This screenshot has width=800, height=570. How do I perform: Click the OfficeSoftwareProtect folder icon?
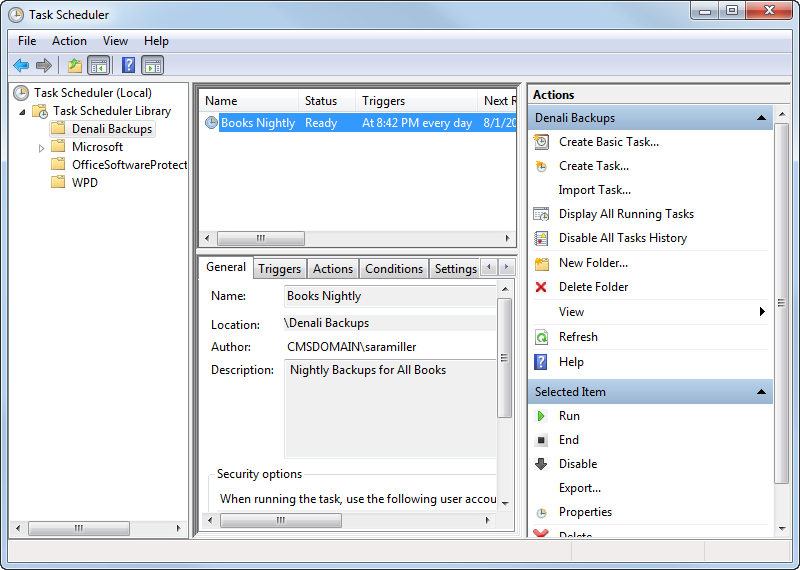(x=58, y=164)
